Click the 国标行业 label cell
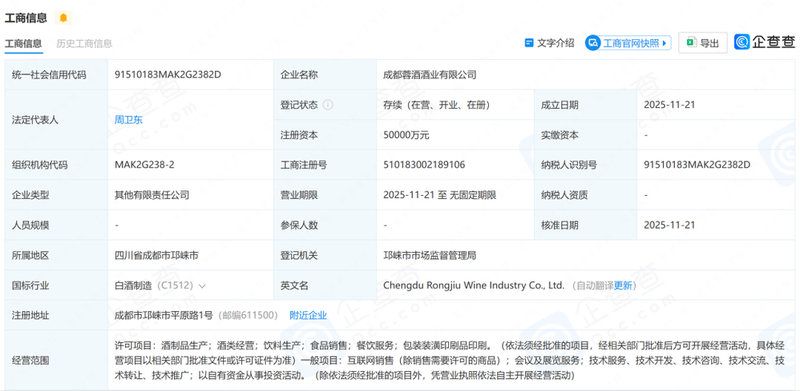Image resolution: width=800 pixels, height=391 pixels. [x=56, y=285]
